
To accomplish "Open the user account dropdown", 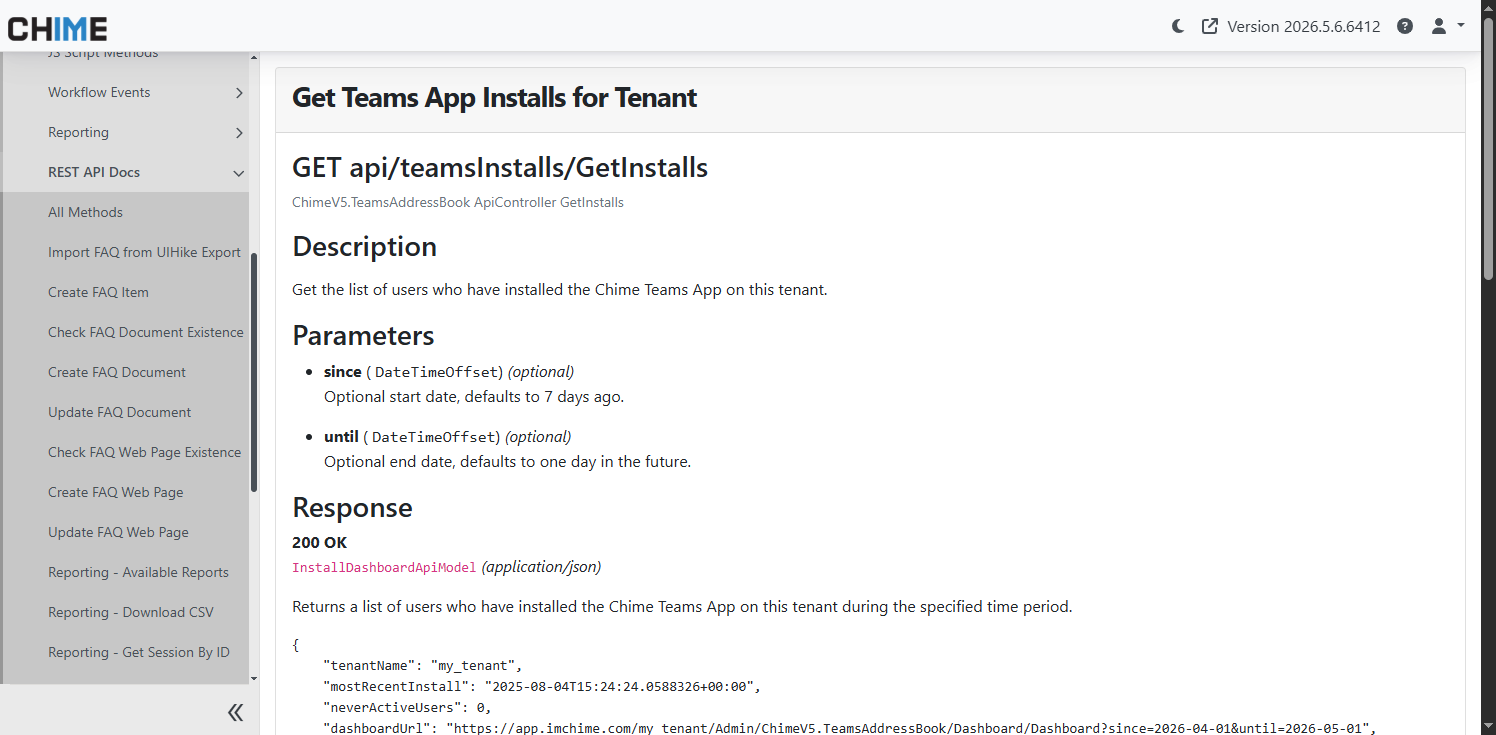I will (x=1447, y=27).
